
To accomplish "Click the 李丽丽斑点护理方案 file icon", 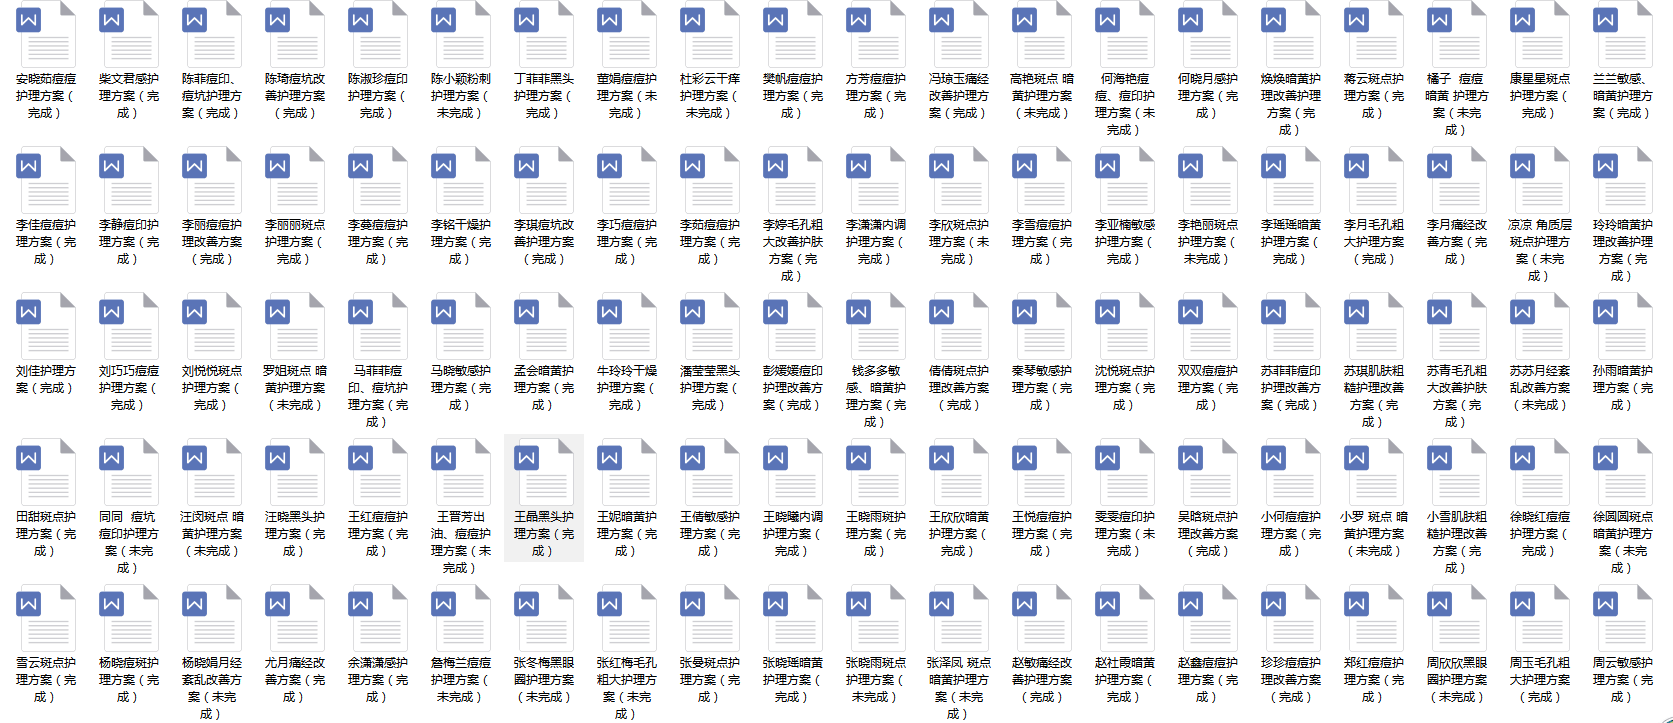I will click(294, 180).
